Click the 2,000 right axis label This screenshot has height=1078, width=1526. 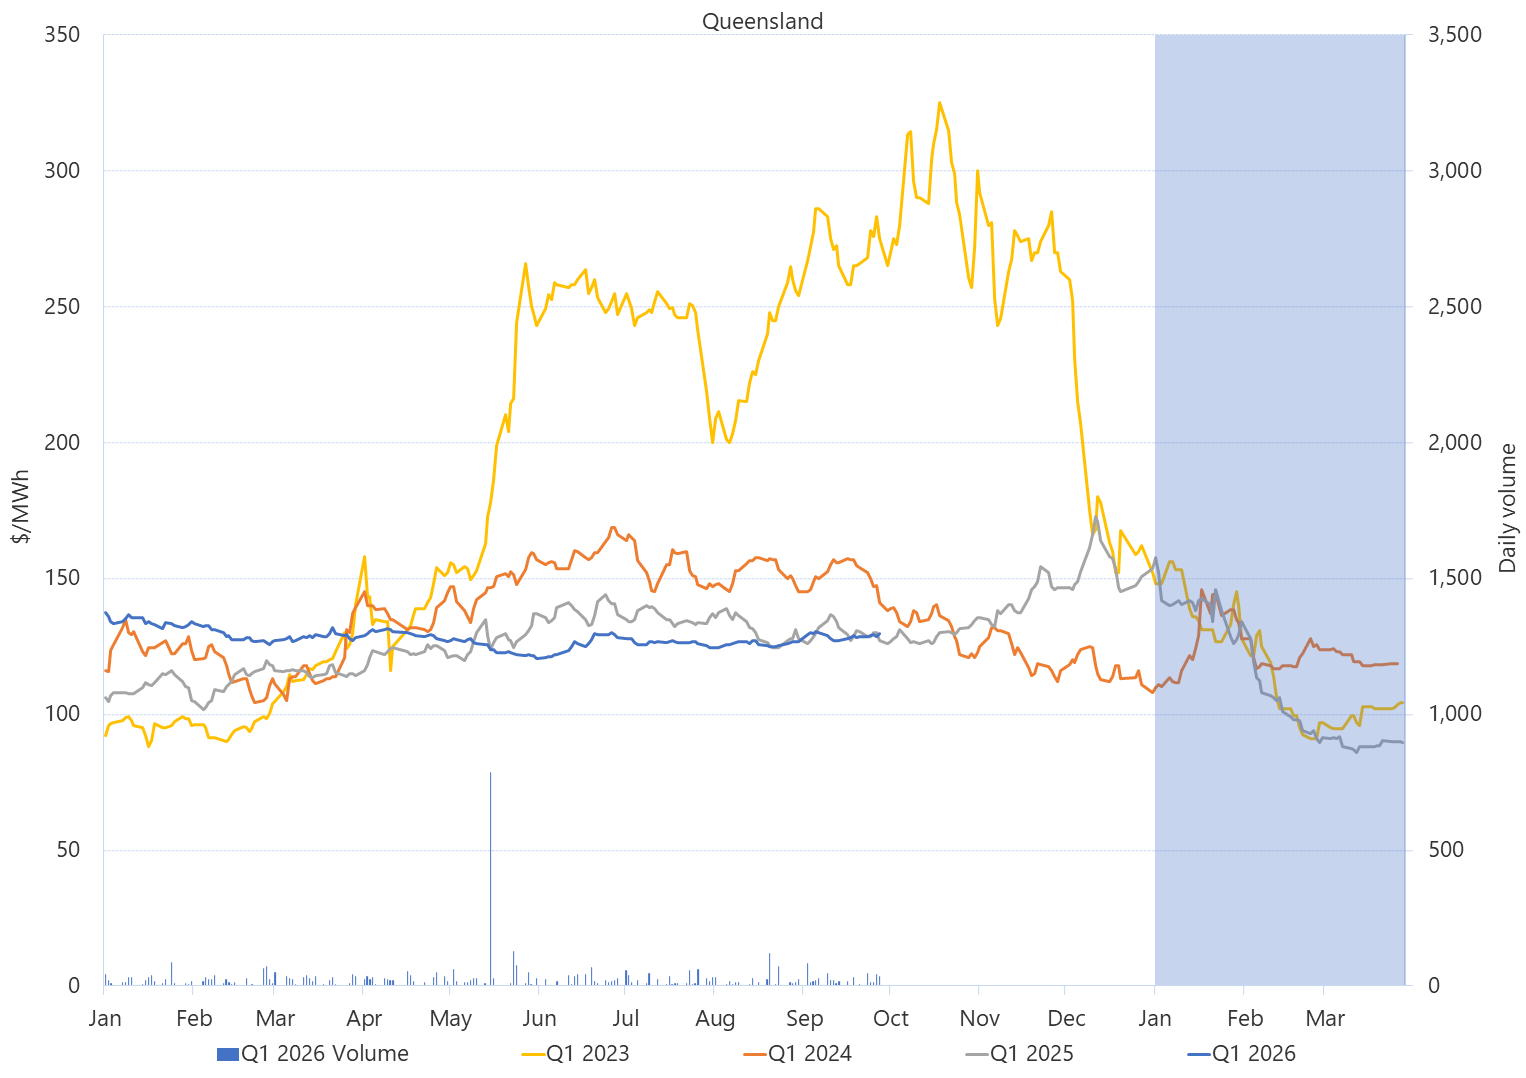pos(1454,442)
